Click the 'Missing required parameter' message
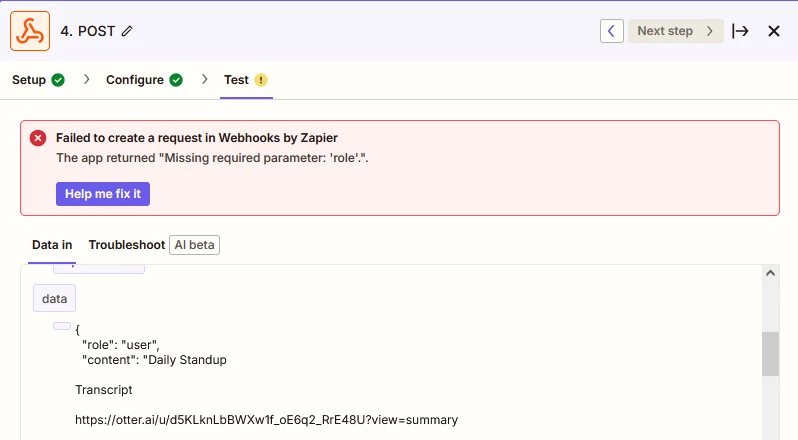798x440 pixels. coord(212,158)
